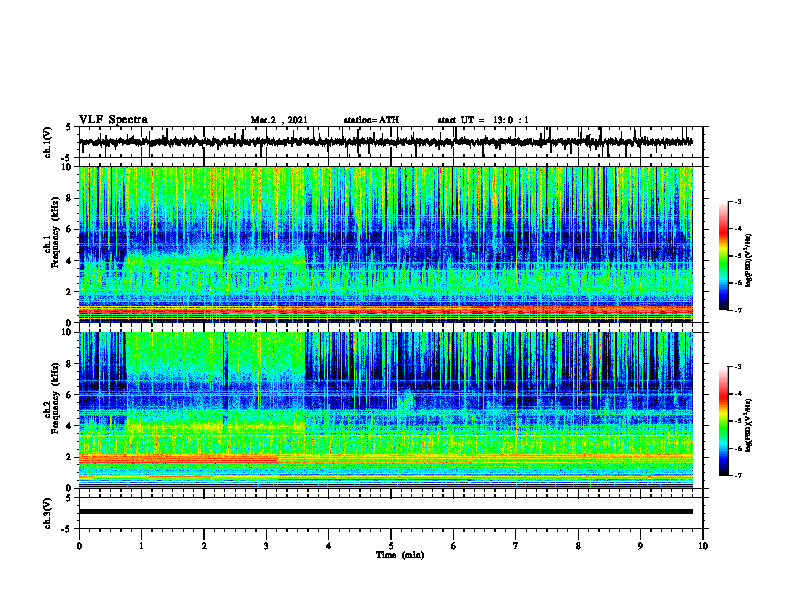
Task: Click the "8" tick on the Time axis
Action: pyautogui.click(x=578, y=546)
